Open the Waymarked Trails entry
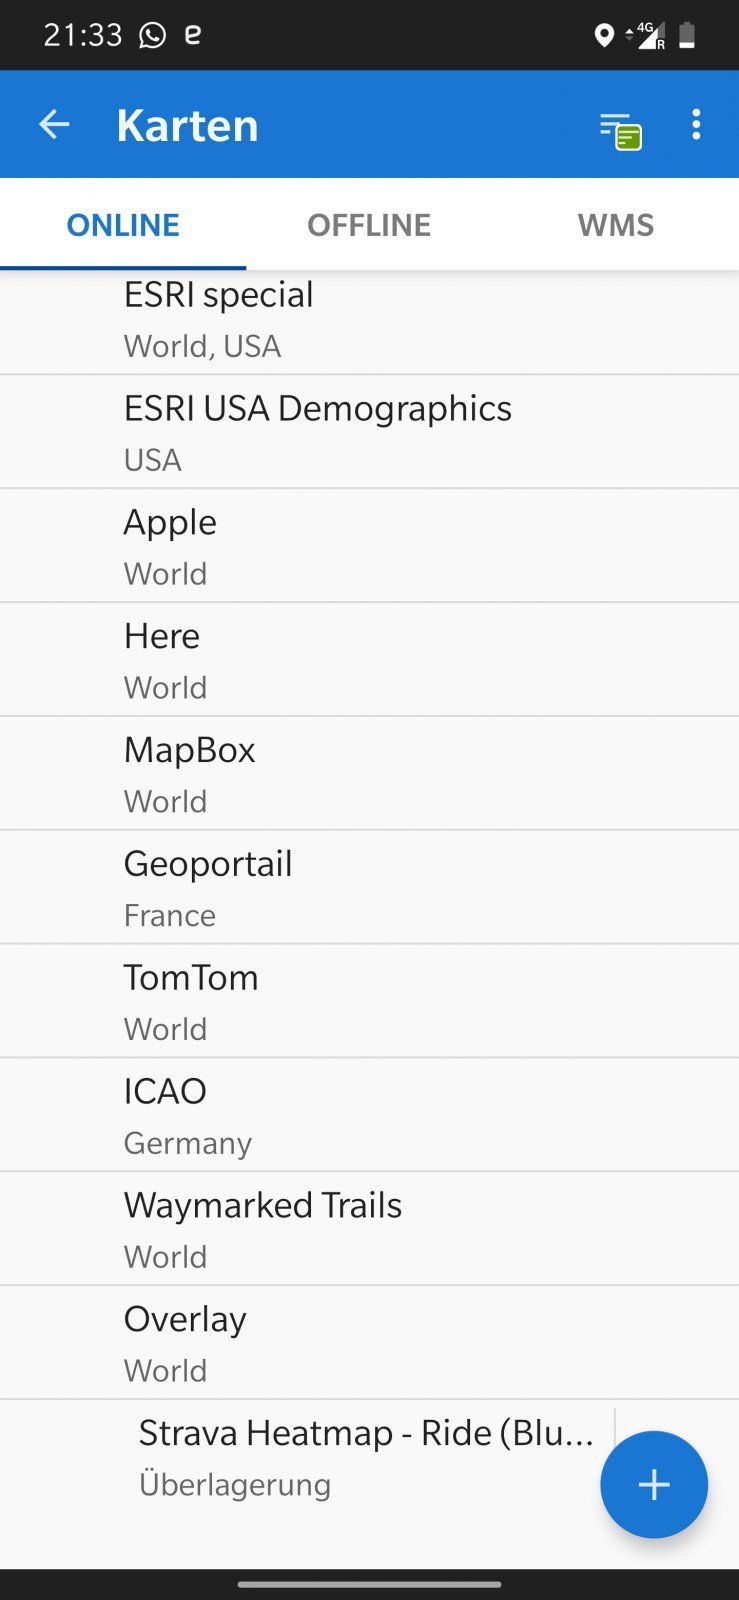The width and height of the screenshot is (739, 1600). (x=369, y=1230)
